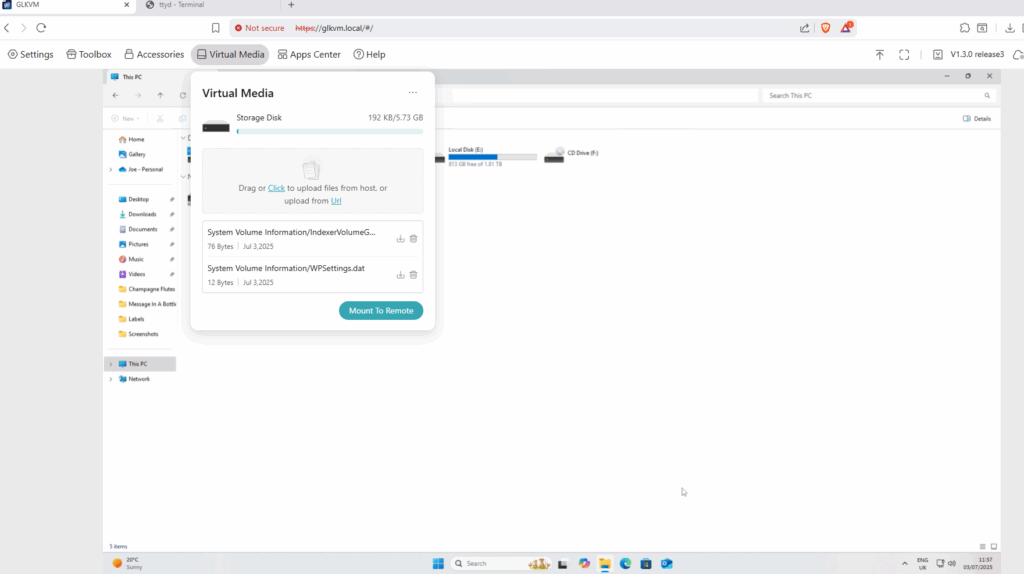Select Local Disk (E:) drive
The width and height of the screenshot is (1024, 574).
click(487, 157)
